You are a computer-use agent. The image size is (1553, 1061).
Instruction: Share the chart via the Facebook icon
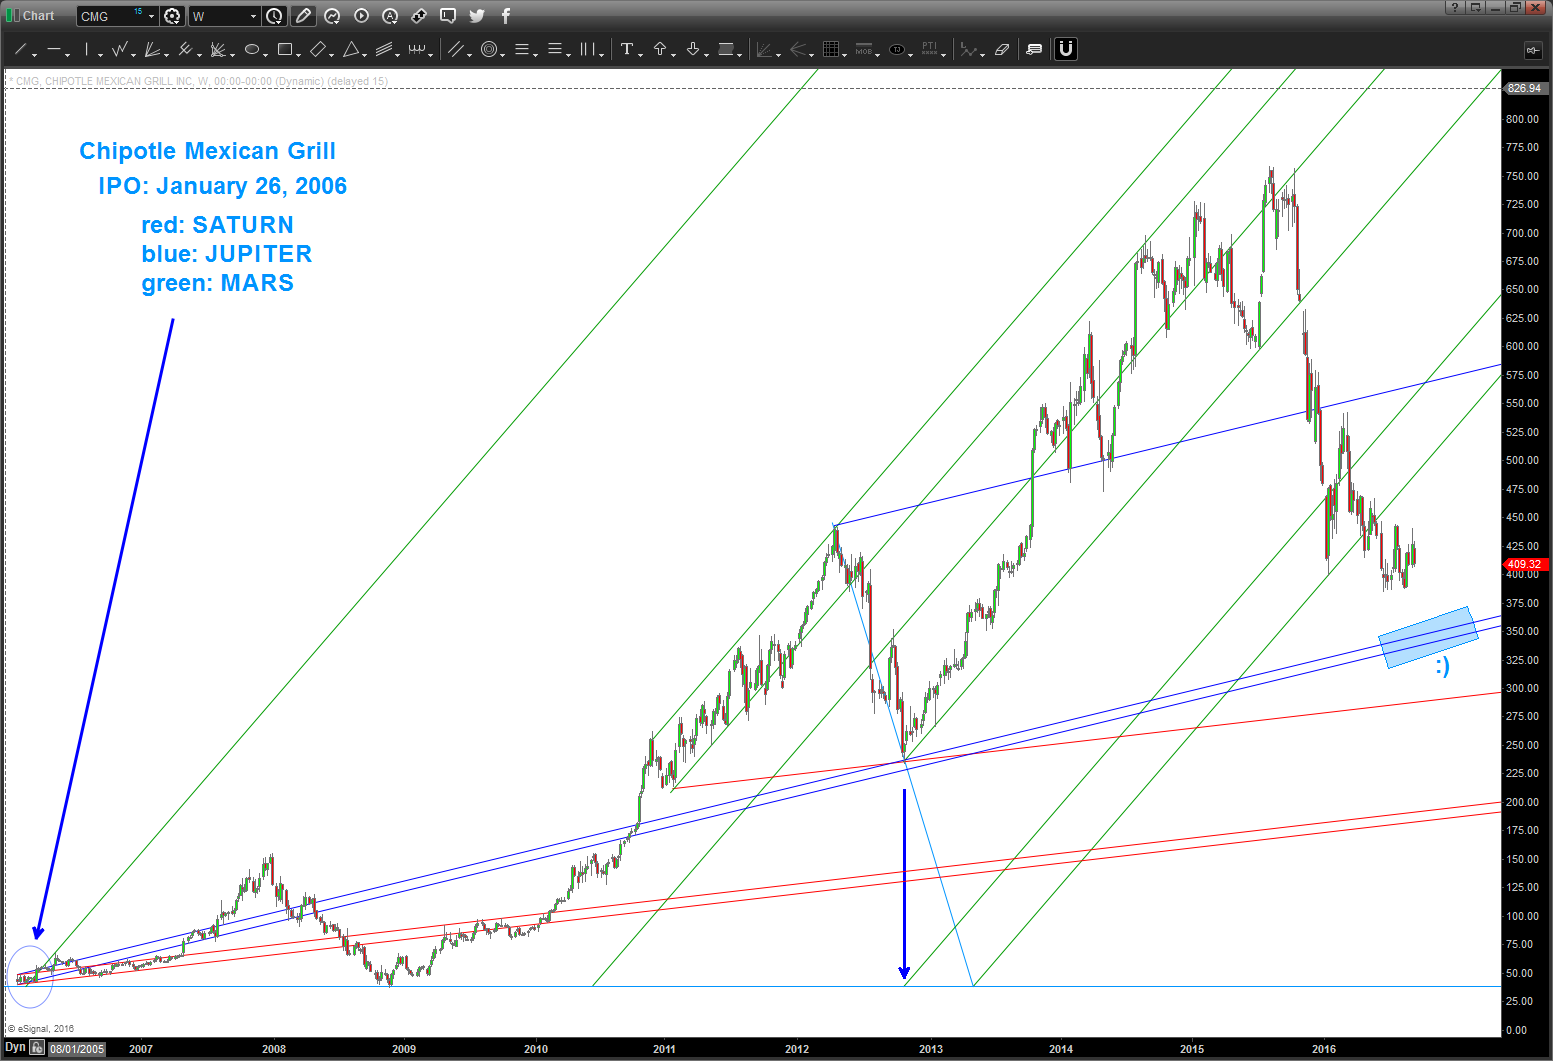(505, 15)
